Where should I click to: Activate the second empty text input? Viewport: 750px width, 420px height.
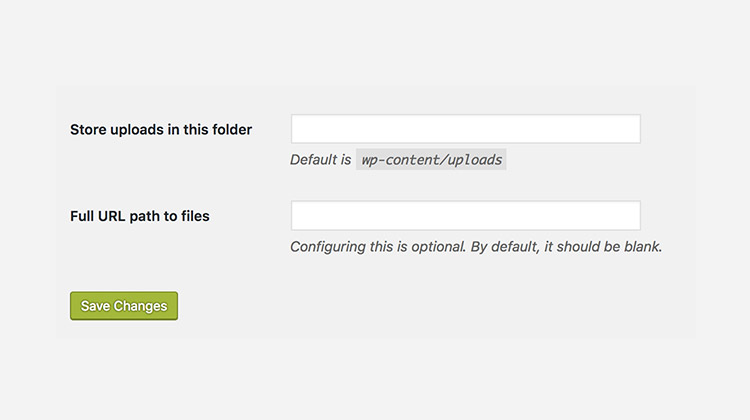tap(465, 216)
